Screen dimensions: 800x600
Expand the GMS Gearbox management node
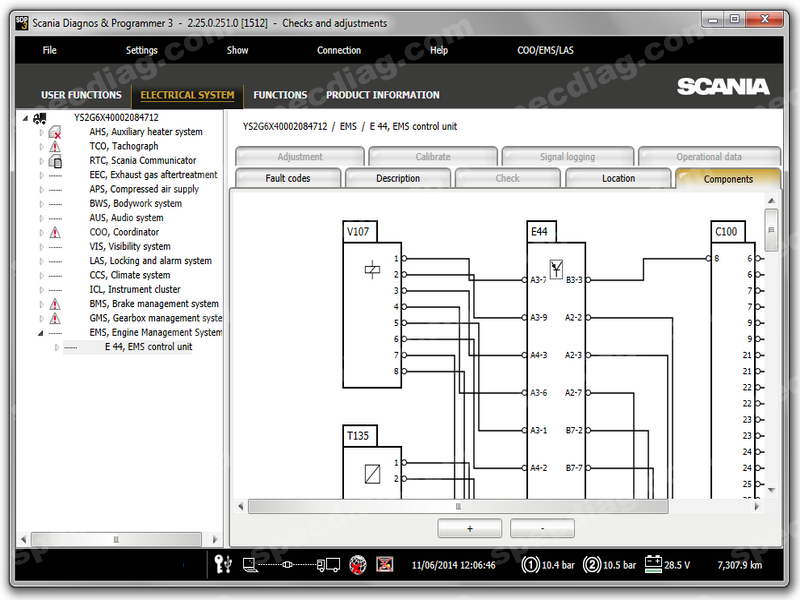(40, 319)
